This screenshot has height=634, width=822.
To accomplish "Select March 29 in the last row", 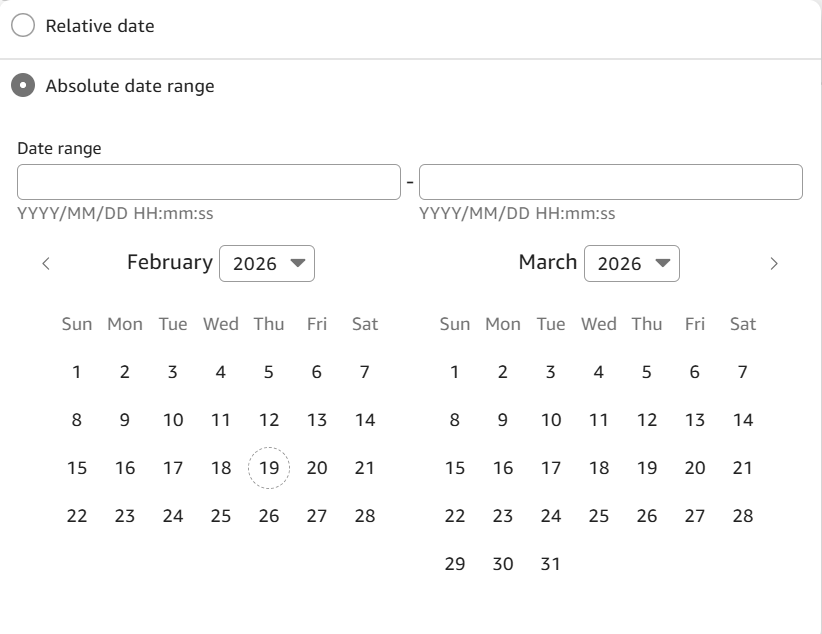I will 455,564.
